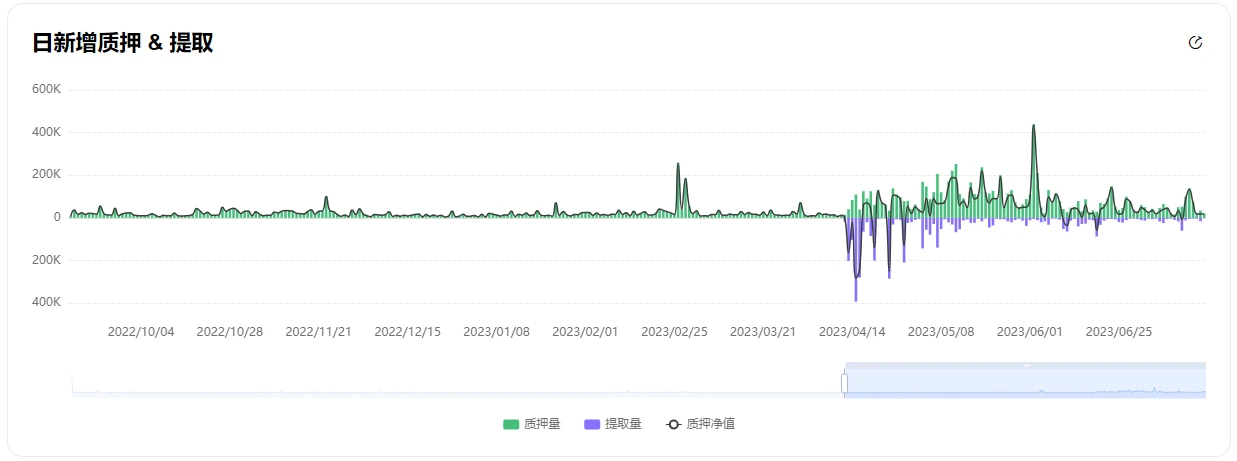Click the purple 提取量 legend swatch
The image size is (1237, 461).
tap(592, 424)
